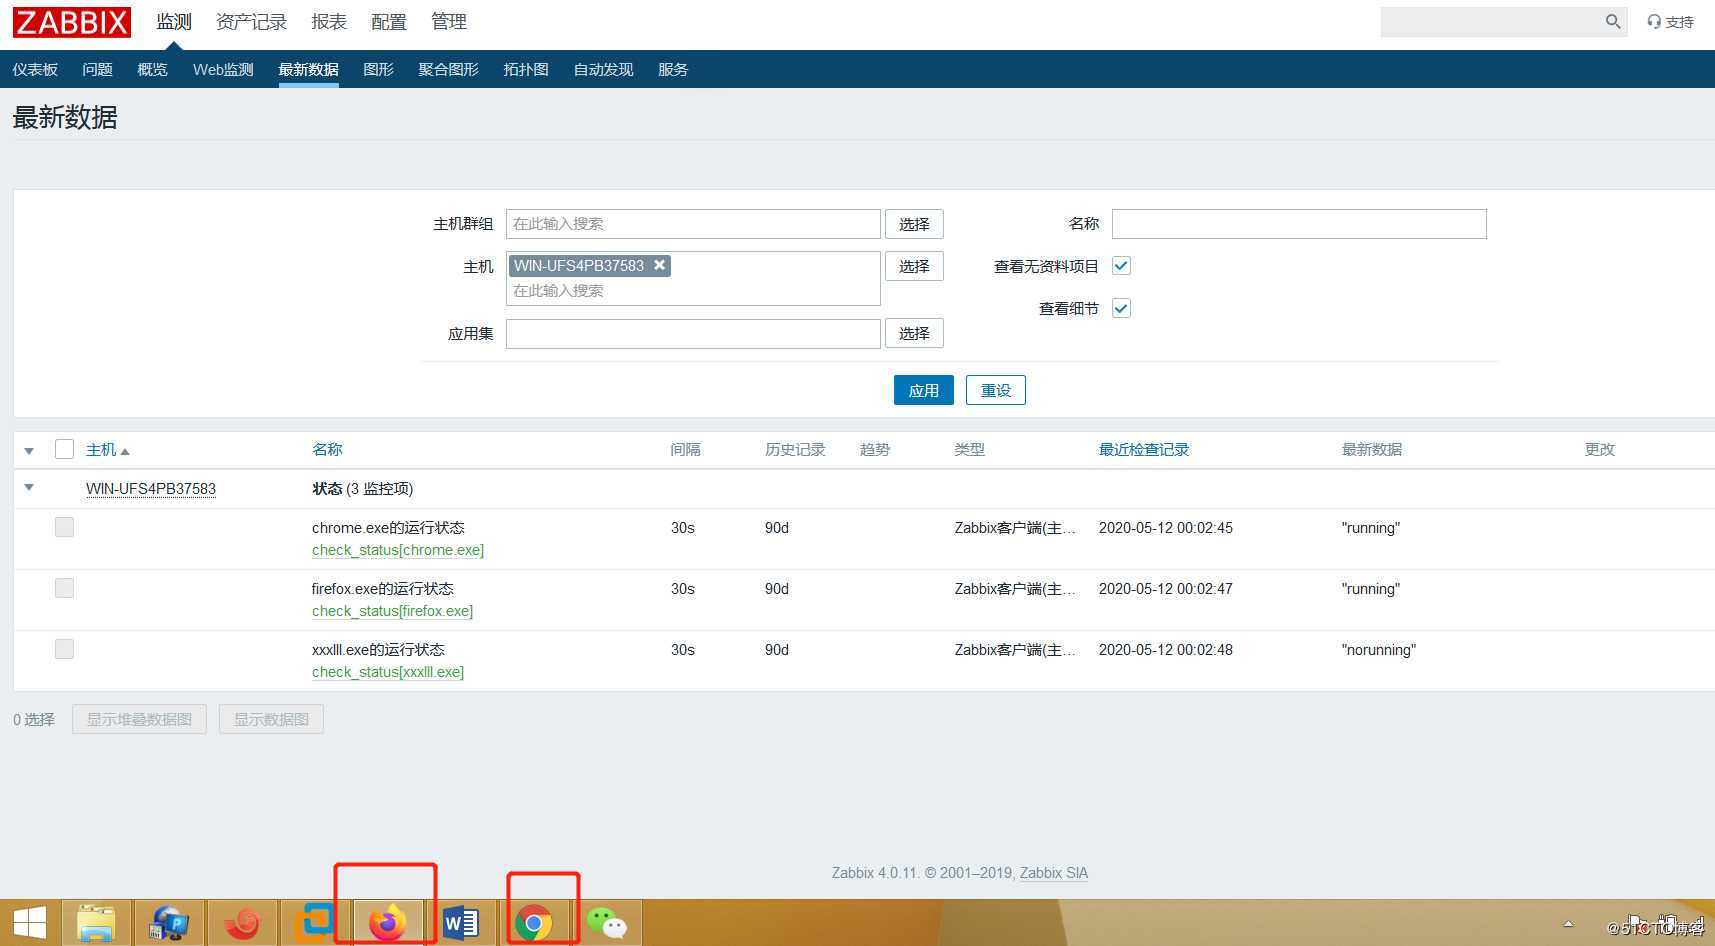Click the 重设 reset button

pyautogui.click(x=996, y=390)
